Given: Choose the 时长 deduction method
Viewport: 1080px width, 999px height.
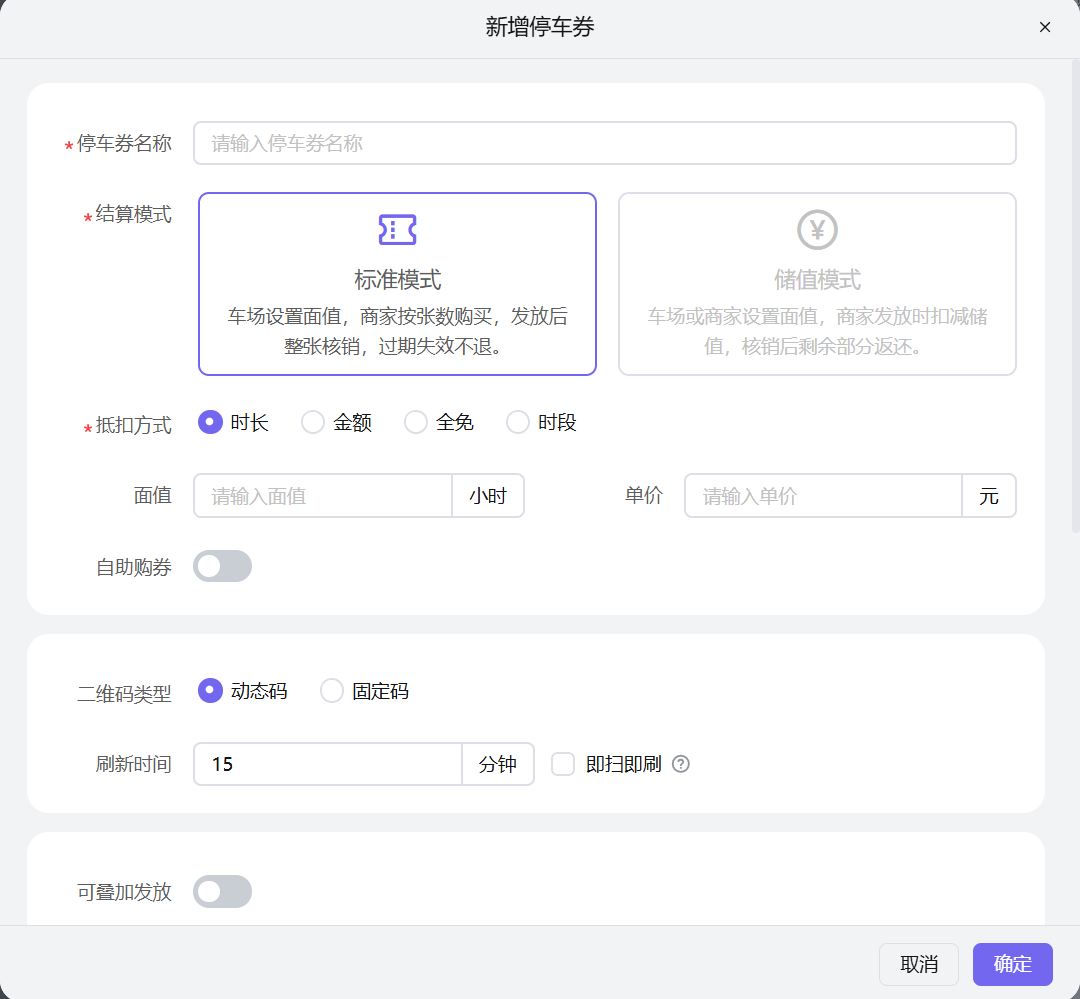Looking at the screenshot, I should [210, 422].
